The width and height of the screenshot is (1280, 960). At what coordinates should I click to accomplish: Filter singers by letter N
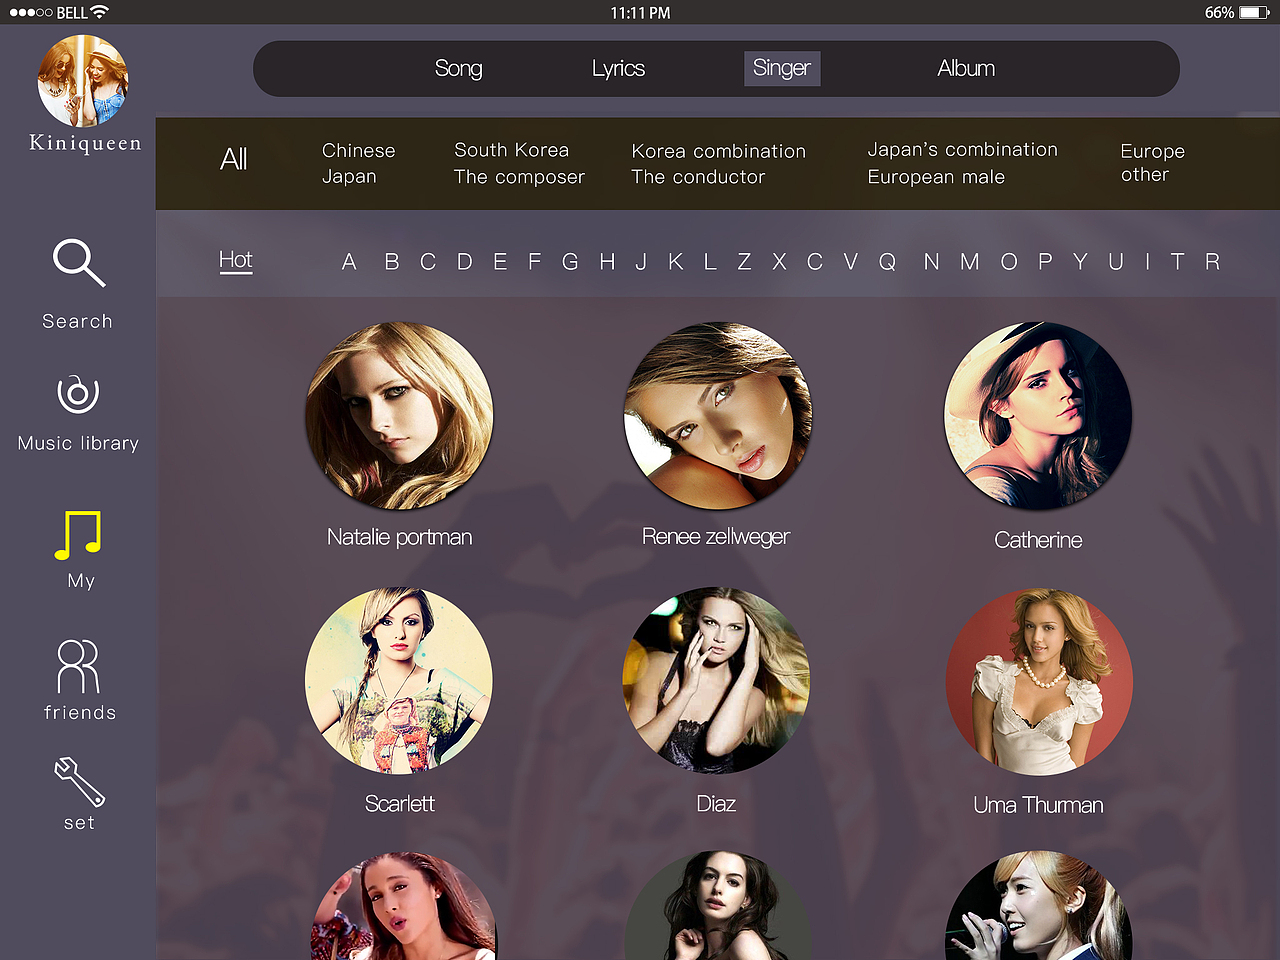point(932,262)
